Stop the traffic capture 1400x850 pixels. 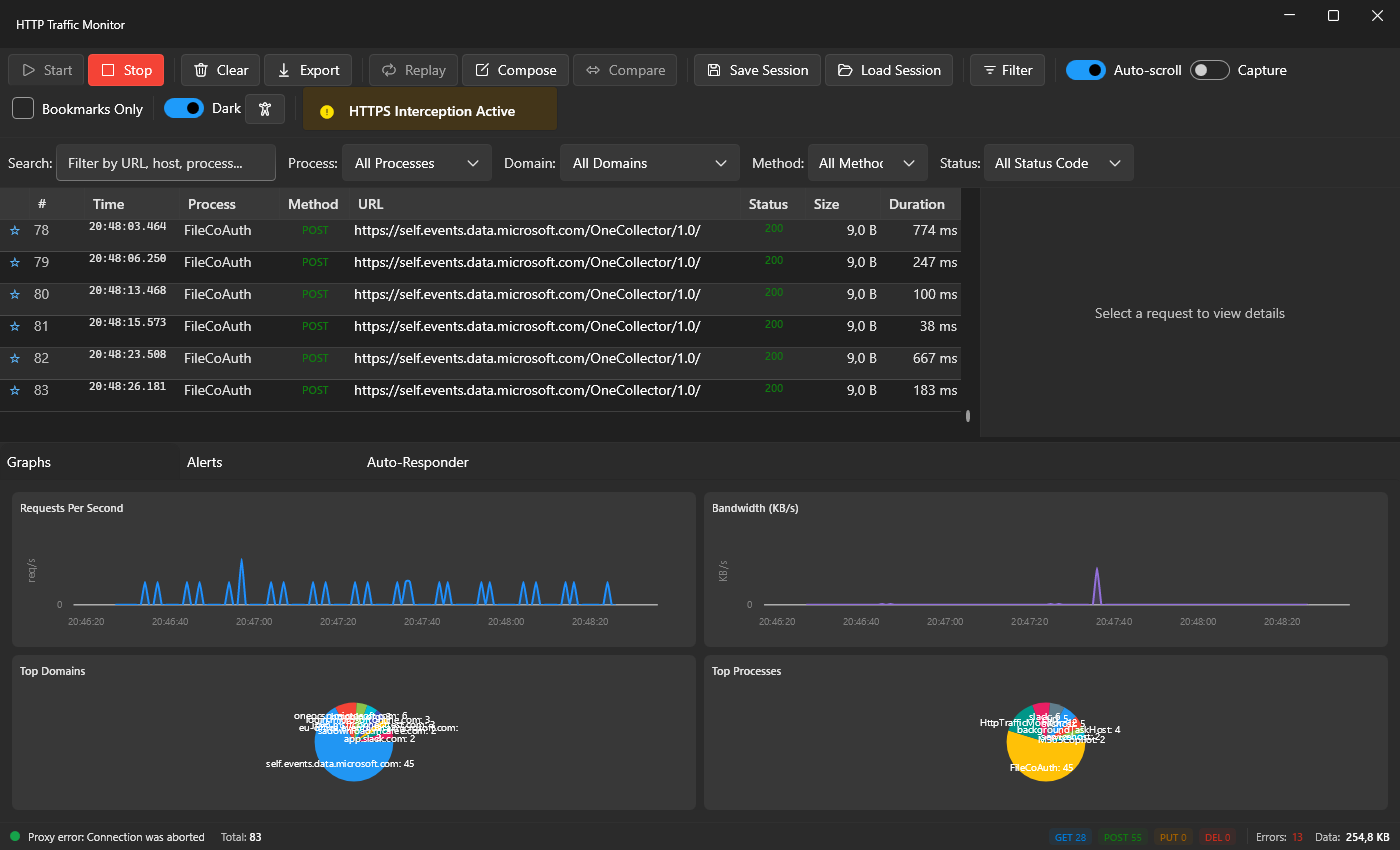point(126,70)
